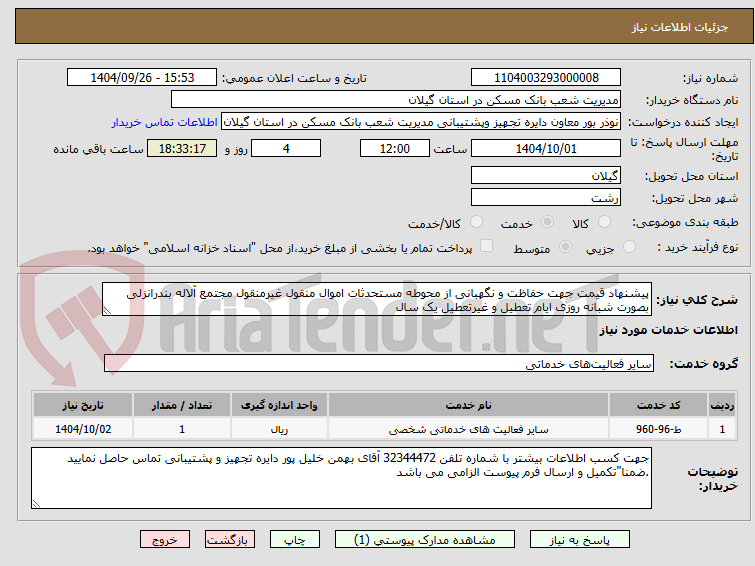Click the remaining time field 18:33:17
755x566 pixels.
(x=182, y=148)
